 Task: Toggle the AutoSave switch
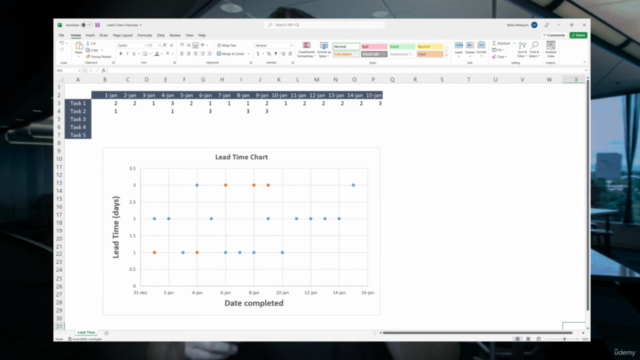tap(86, 25)
